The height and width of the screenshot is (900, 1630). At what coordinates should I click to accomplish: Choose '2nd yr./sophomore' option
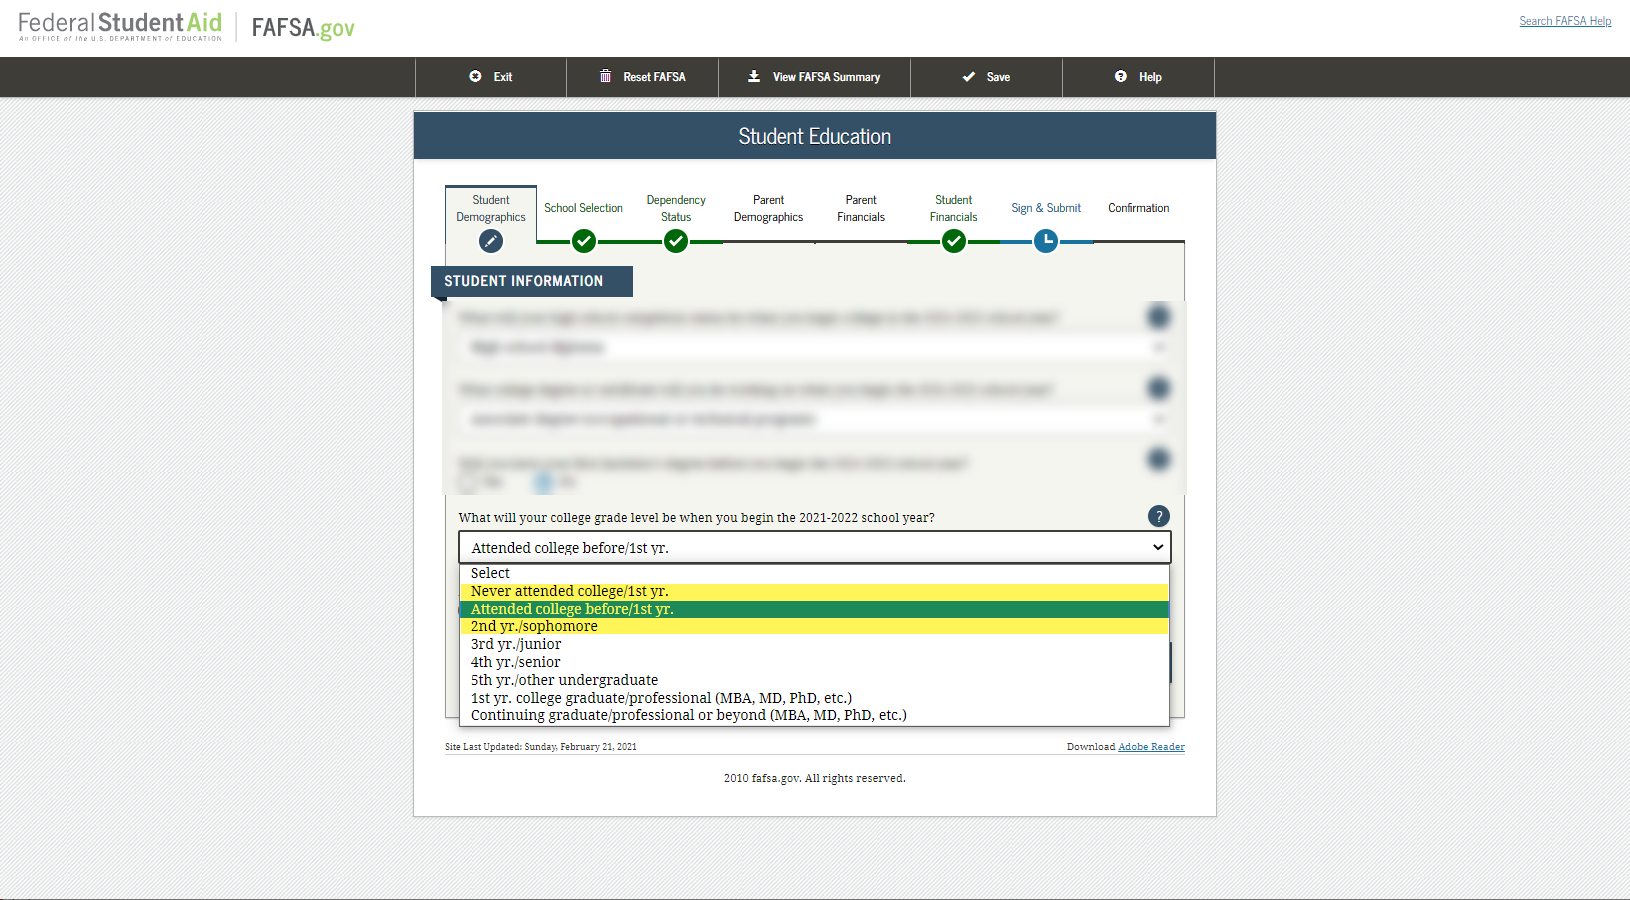(814, 626)
